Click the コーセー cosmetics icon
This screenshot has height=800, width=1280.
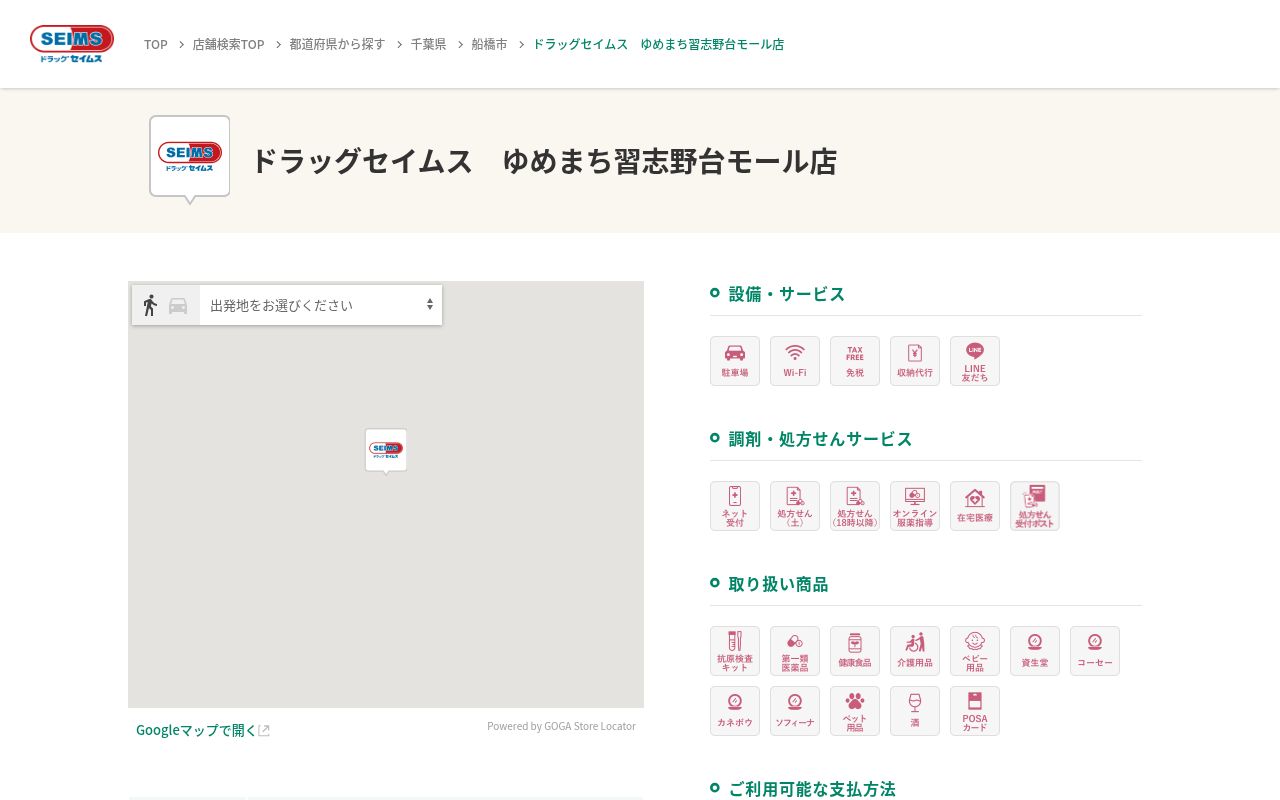pos(1095,651)
